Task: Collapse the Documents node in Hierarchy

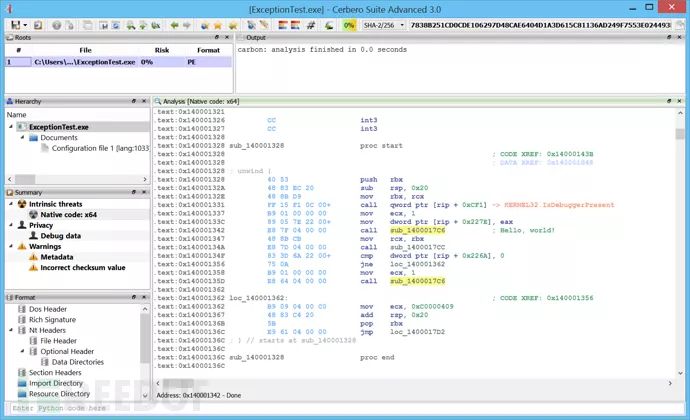Action: tap(21, 138)
